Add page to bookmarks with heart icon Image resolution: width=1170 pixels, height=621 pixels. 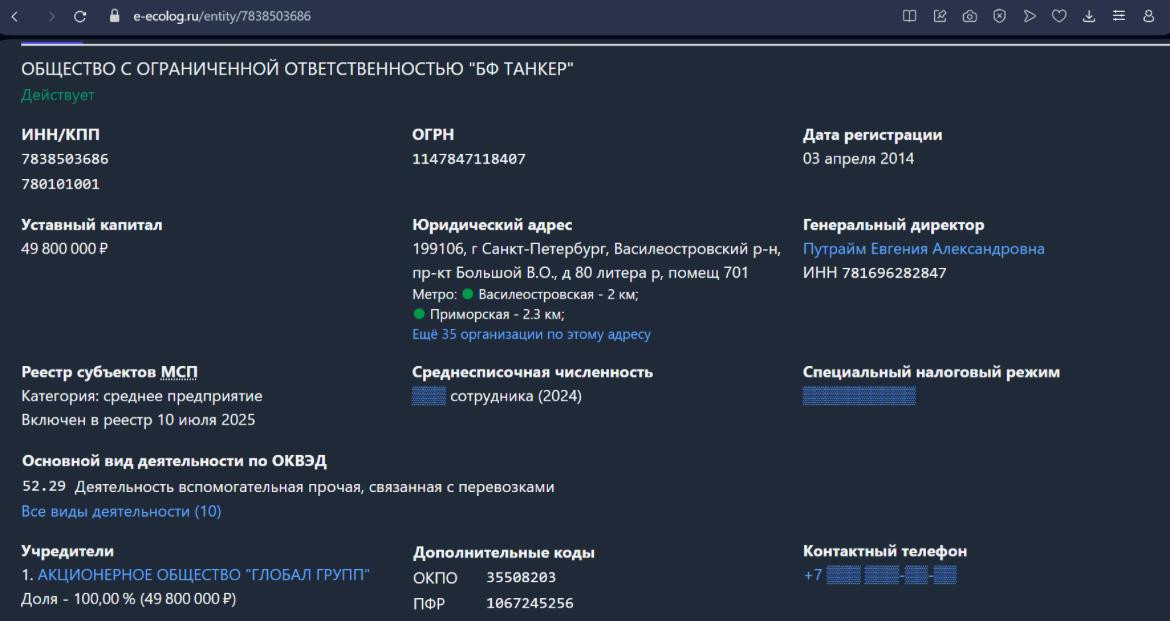coord(1059,16)
